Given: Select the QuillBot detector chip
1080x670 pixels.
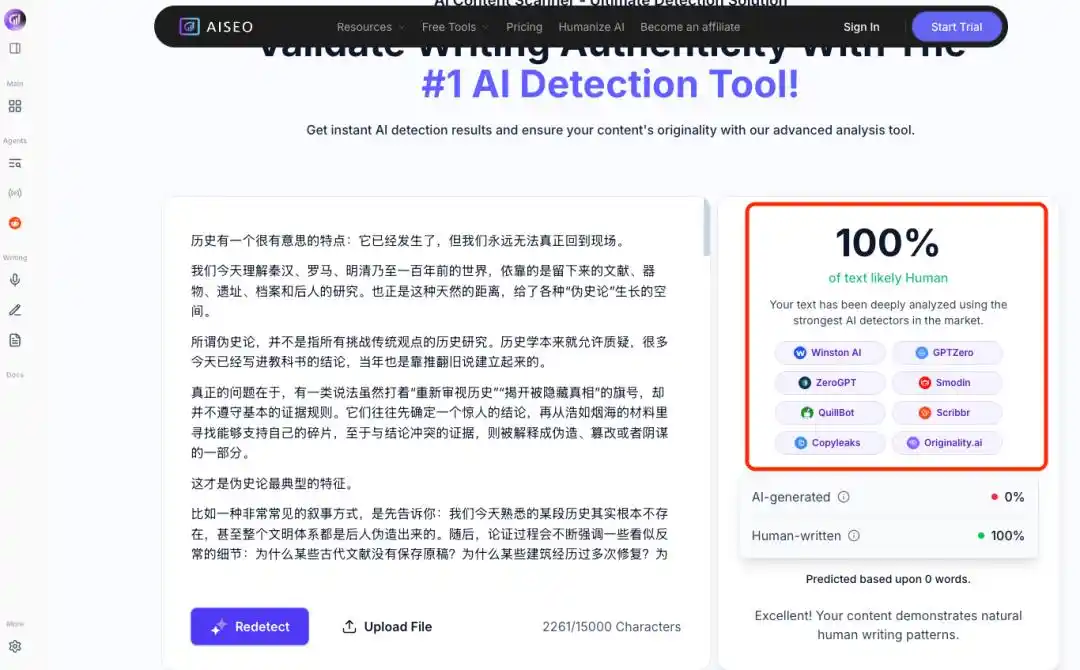Looking at the screenshot, I should pyautogui.click(x=830, y=412).
